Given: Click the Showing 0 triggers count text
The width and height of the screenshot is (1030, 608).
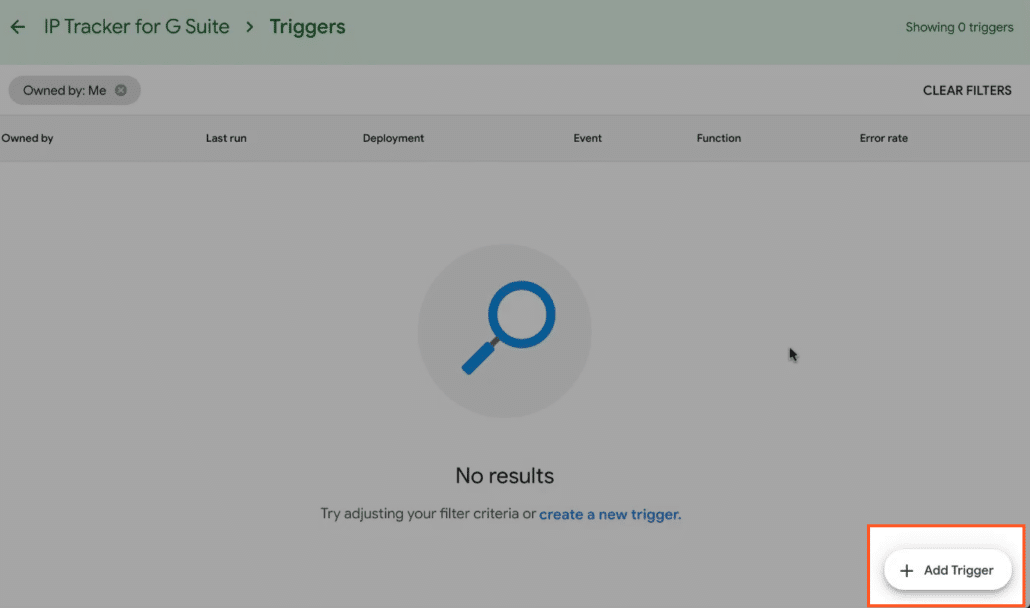Looking at the screenshot, I should tap(959, 28).
